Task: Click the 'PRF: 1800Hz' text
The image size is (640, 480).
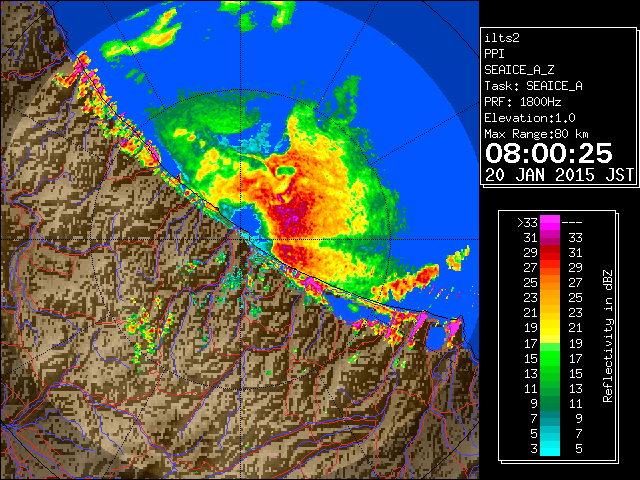Action: [x=522, y=102]
